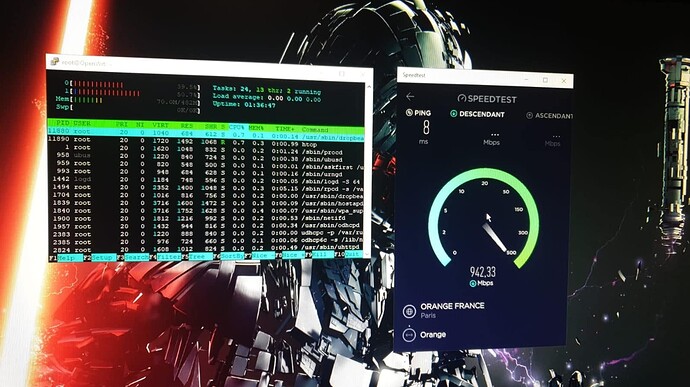This screenshot has height=387, width=690.
Task: Click the back arrow in Speedtest
Action: [x=410, y=96]
